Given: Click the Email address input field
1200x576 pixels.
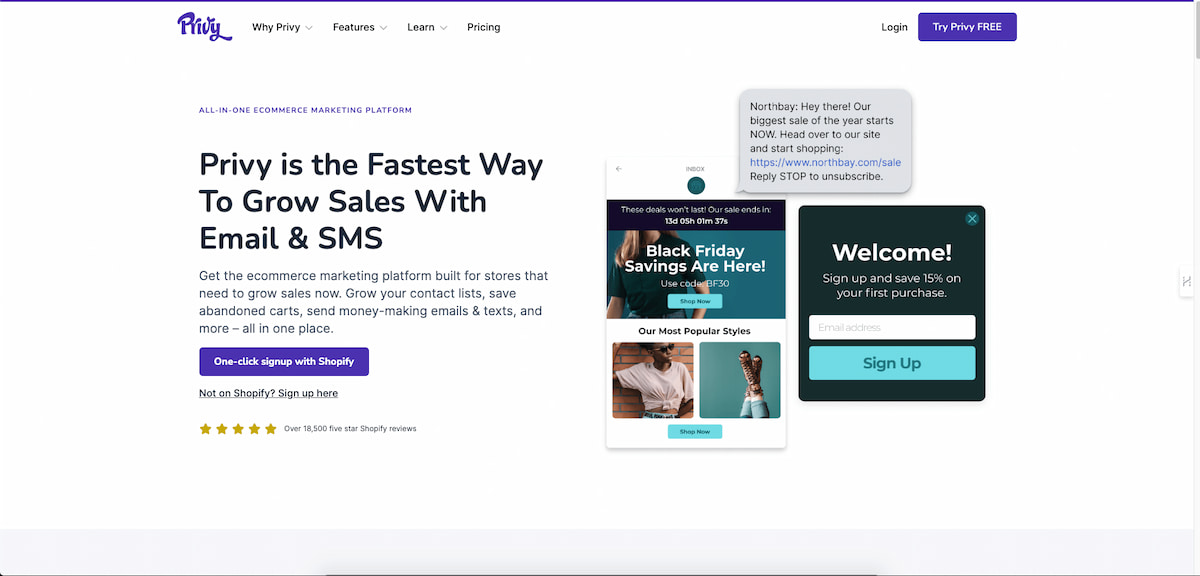Looking at the screenshot, I should (x=892, y=327).
